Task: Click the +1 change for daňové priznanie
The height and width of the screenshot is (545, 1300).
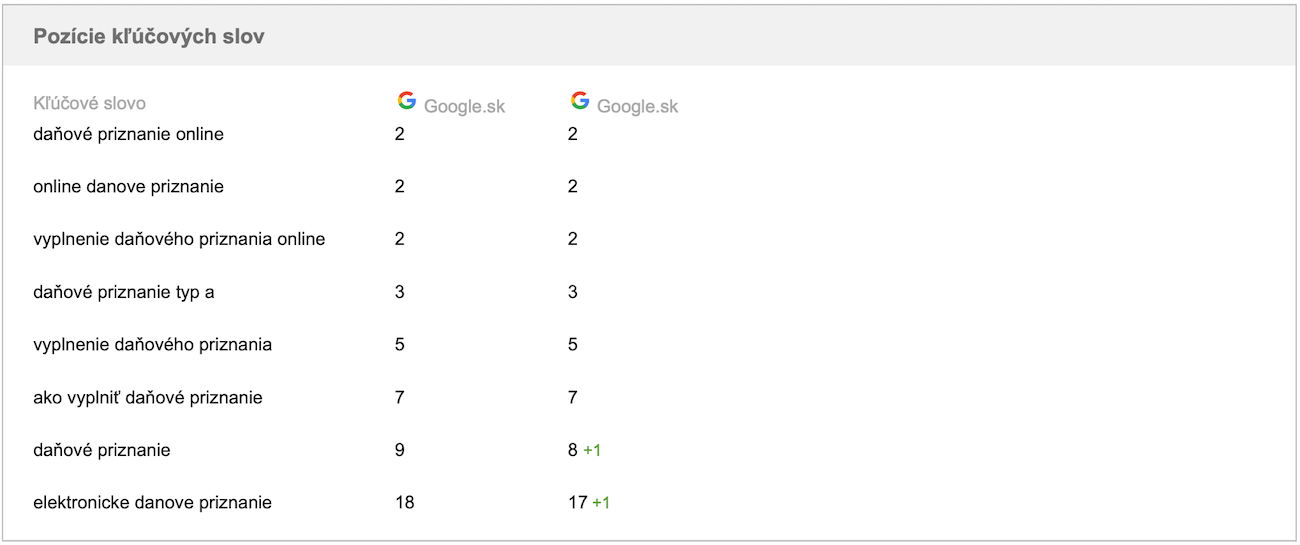Action: coord(592,451)
